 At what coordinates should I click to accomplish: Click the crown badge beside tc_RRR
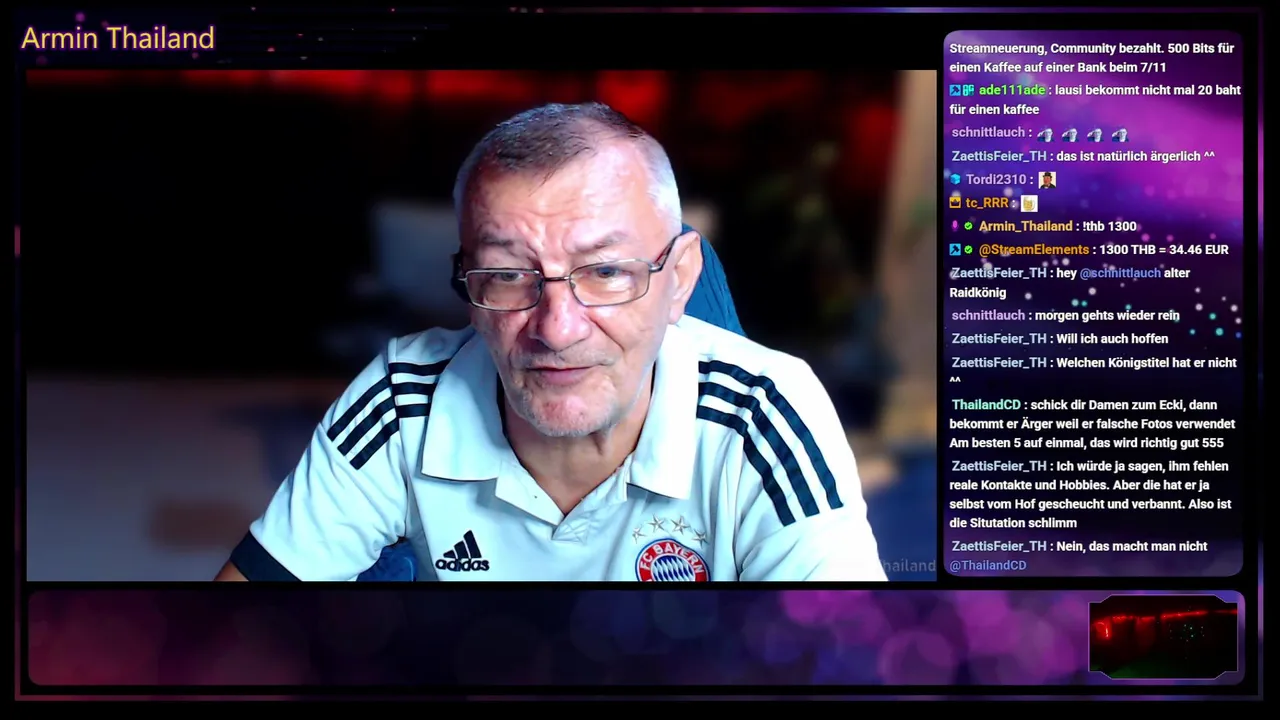tap(955, 203)
